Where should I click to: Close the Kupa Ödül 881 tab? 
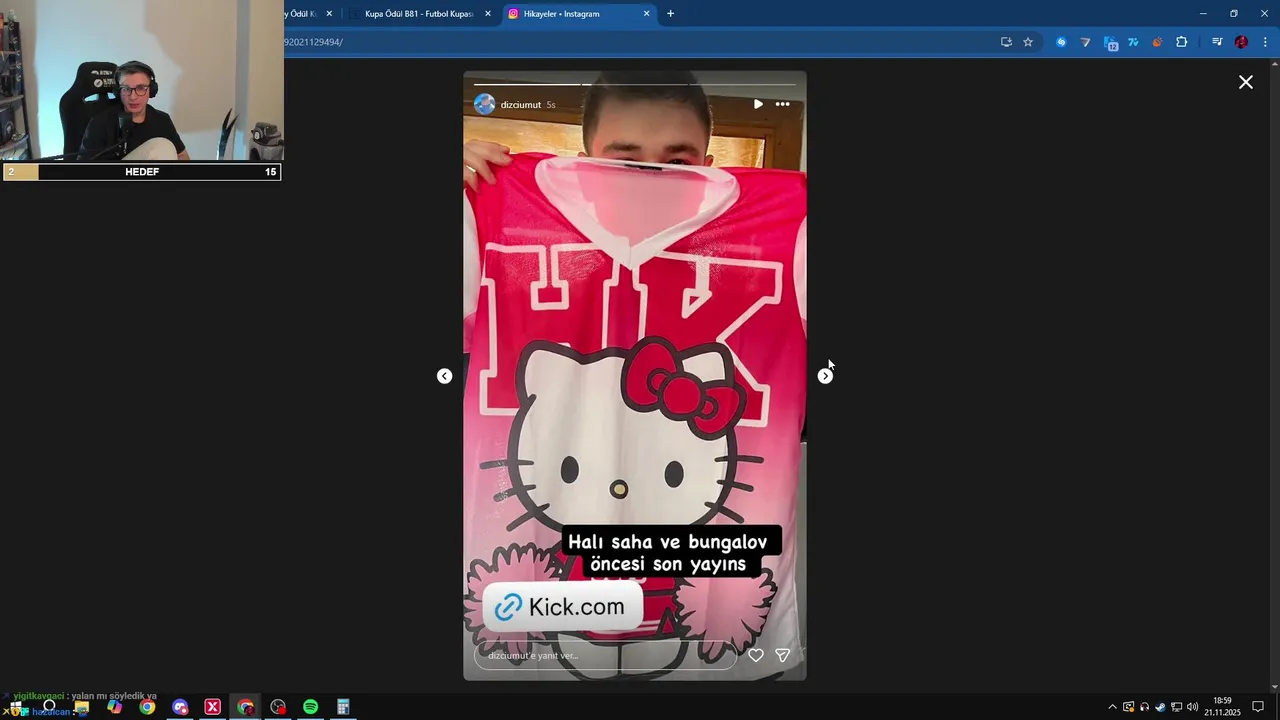488,14
